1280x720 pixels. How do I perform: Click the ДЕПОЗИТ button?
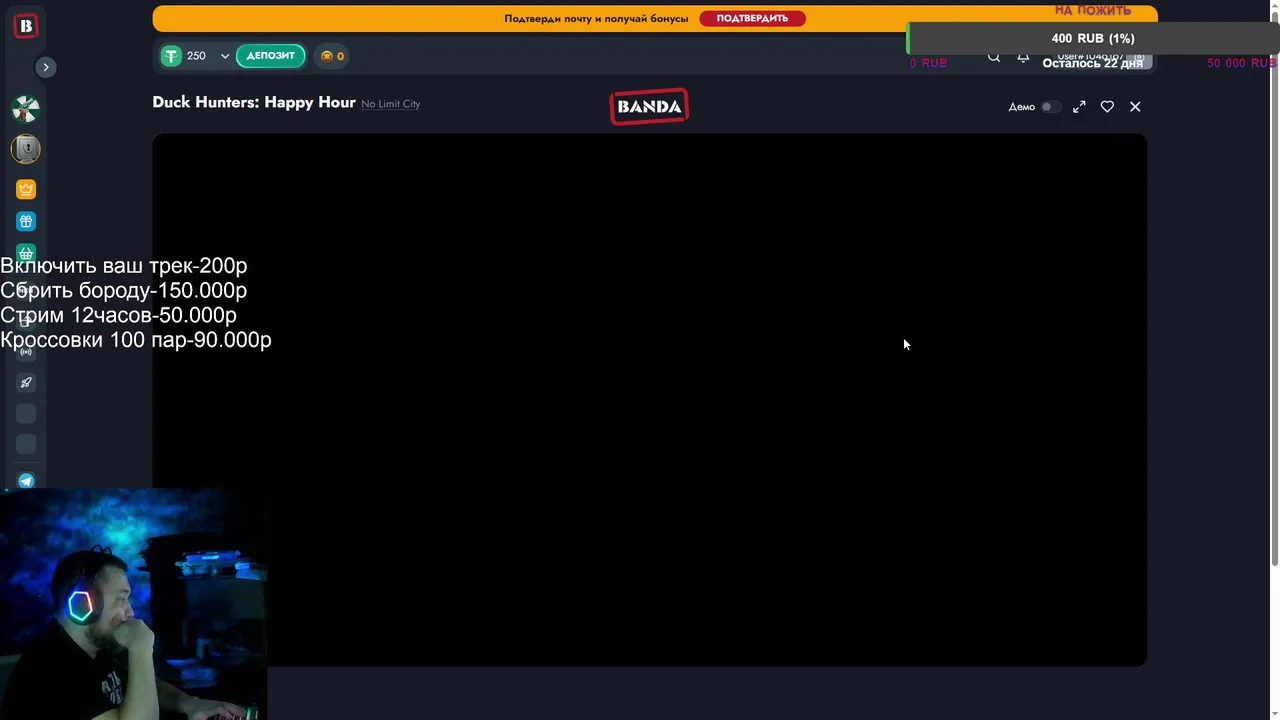[271, 56]
